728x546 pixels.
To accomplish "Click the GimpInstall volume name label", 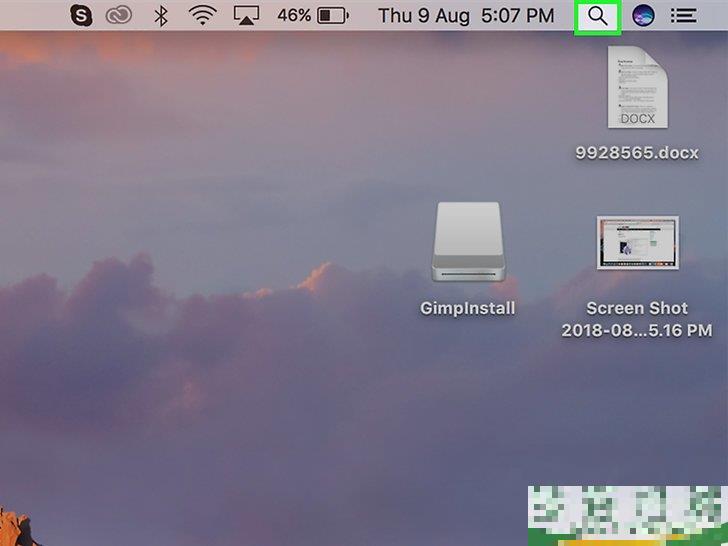I will click(468, 308).
